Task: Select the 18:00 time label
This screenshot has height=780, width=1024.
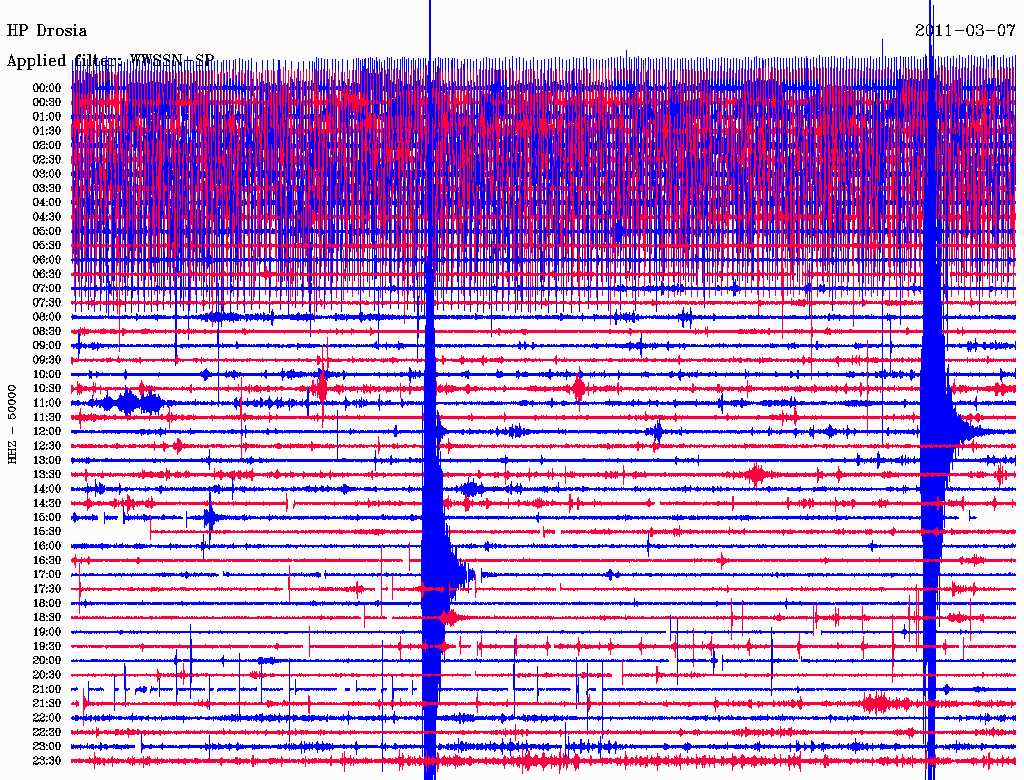Action: coord(47,603)
